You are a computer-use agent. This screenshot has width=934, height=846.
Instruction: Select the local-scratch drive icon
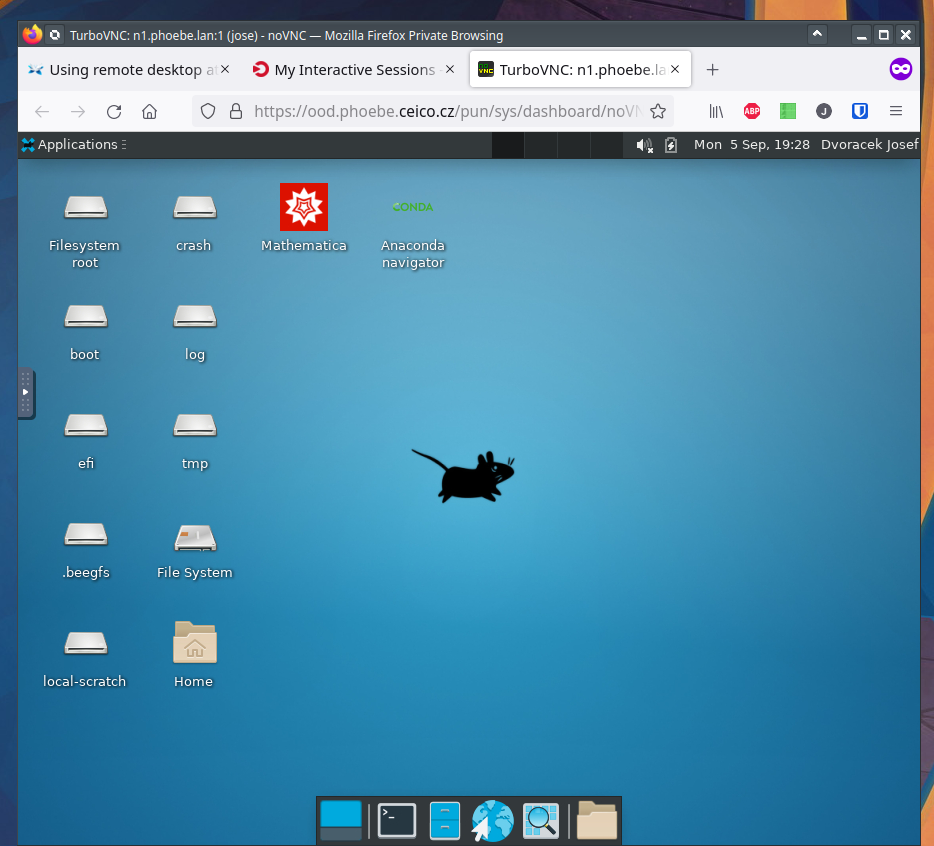click(86, 643)
